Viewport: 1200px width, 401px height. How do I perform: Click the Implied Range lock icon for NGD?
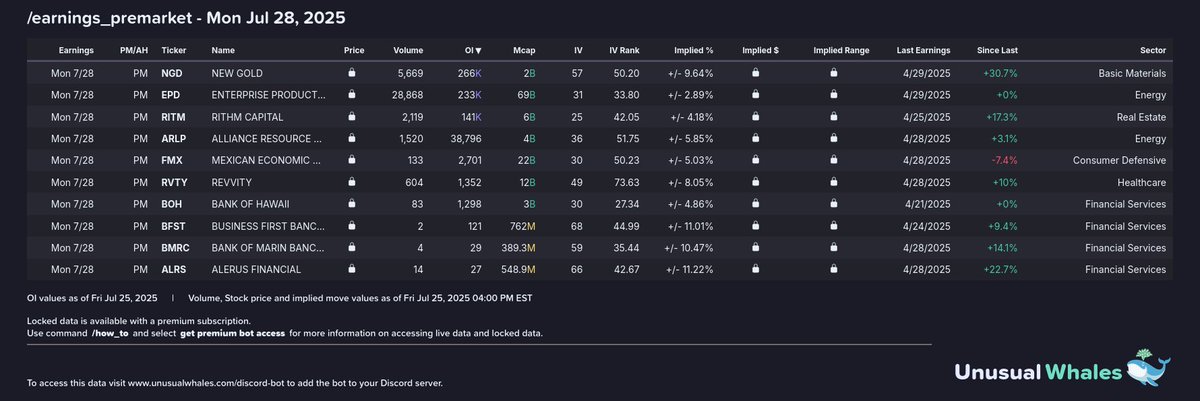click(834, 73)
